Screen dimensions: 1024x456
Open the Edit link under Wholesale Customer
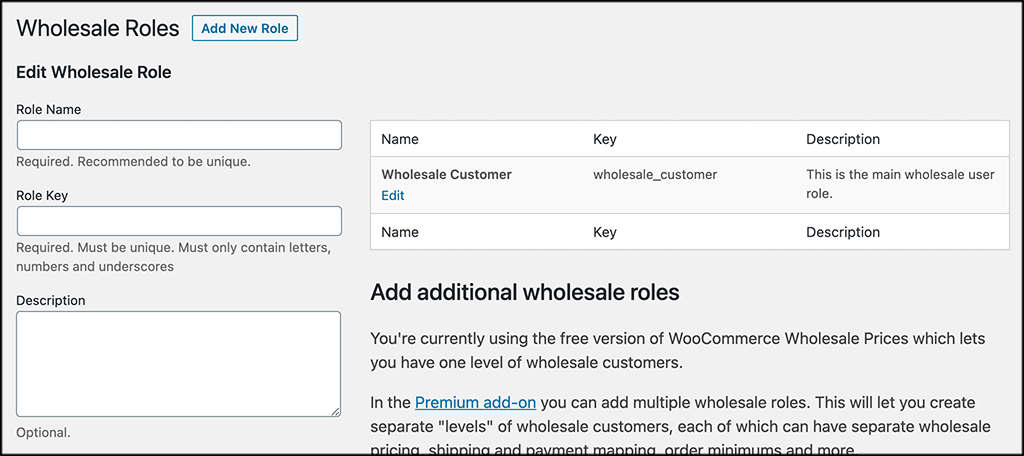pos(393,196)
